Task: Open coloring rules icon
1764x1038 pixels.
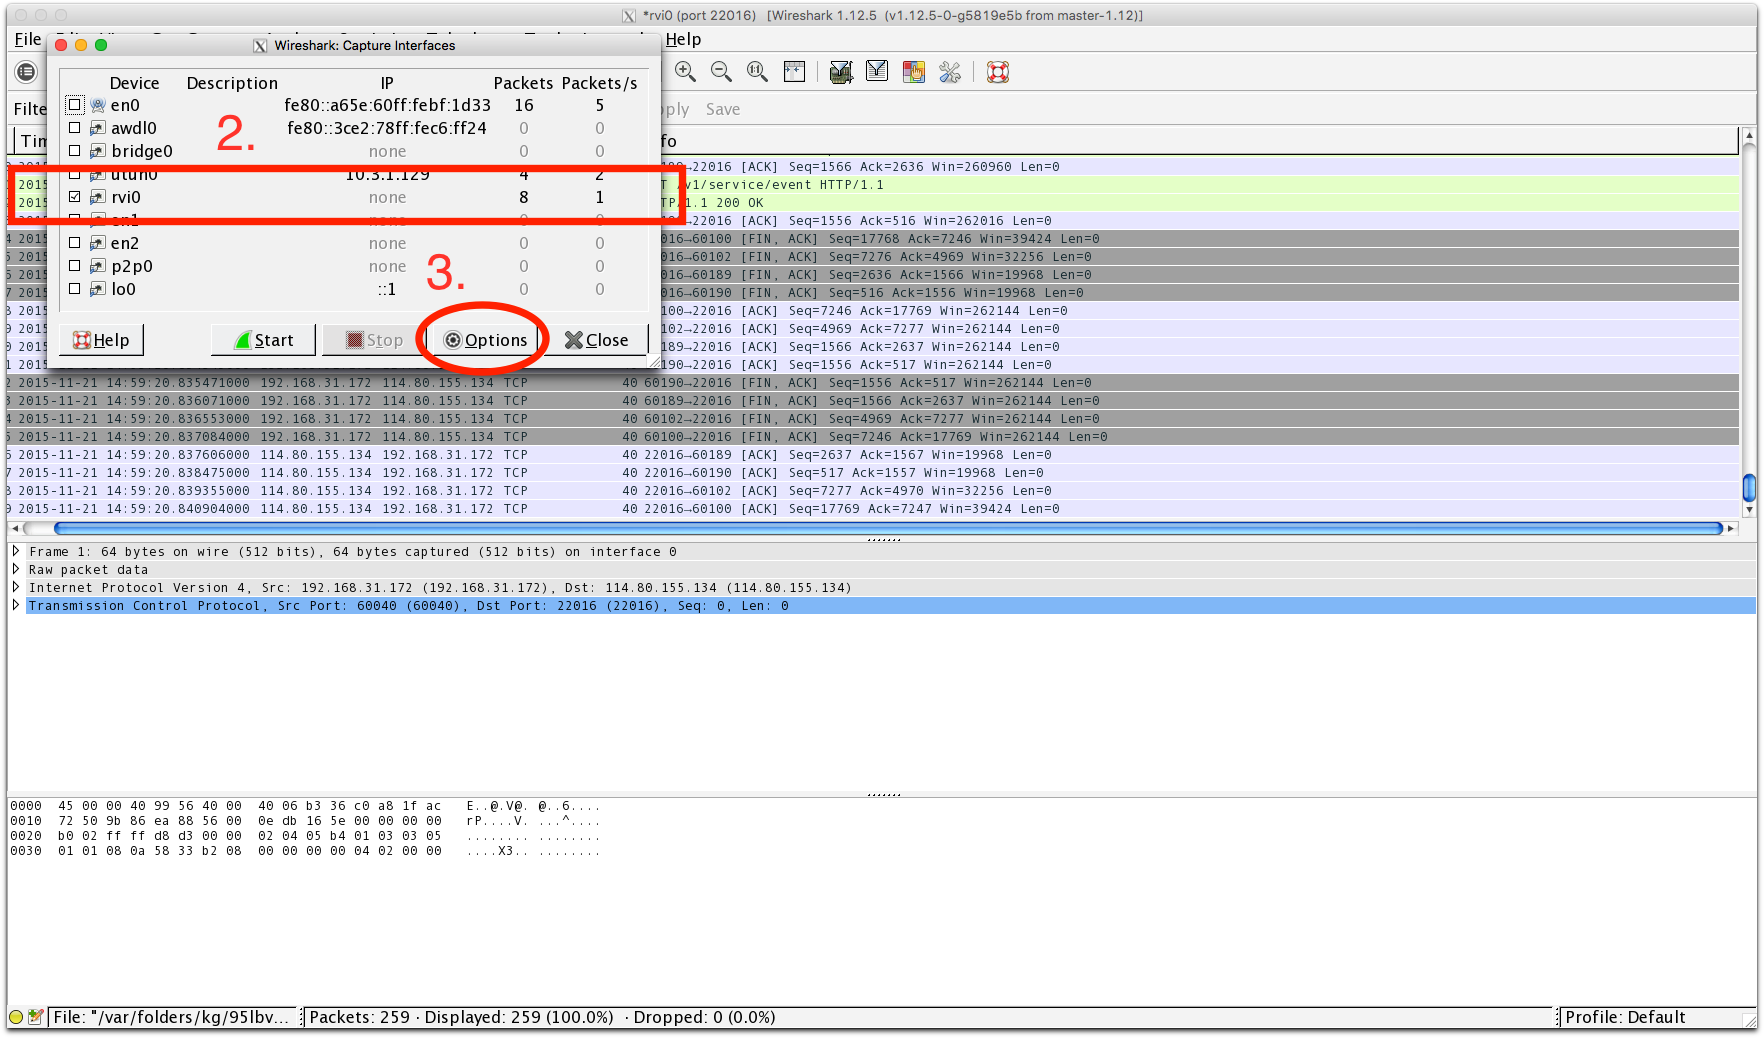Action: 914,72
